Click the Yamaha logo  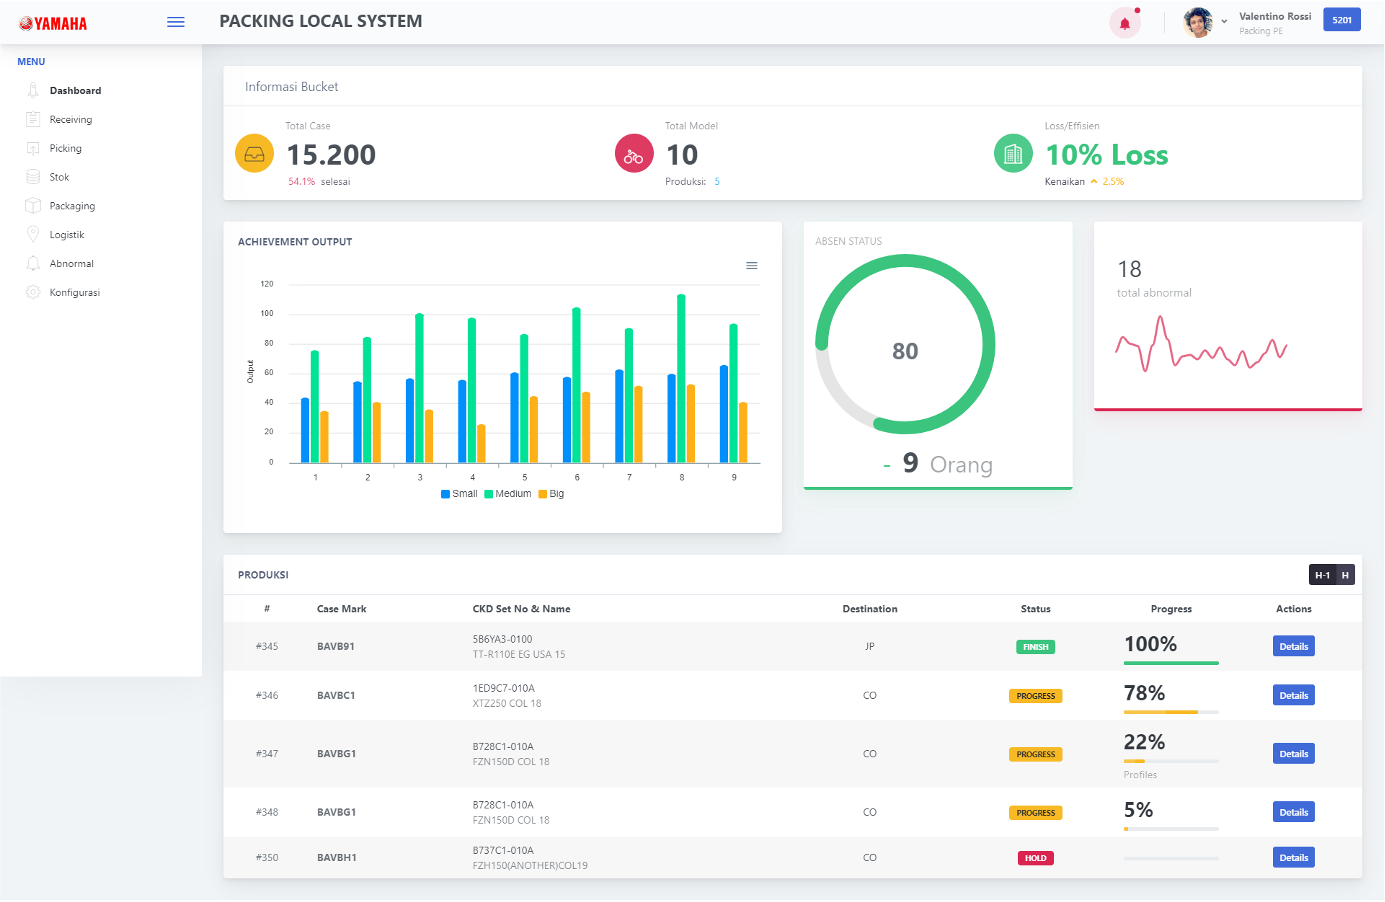coord(54,23)
